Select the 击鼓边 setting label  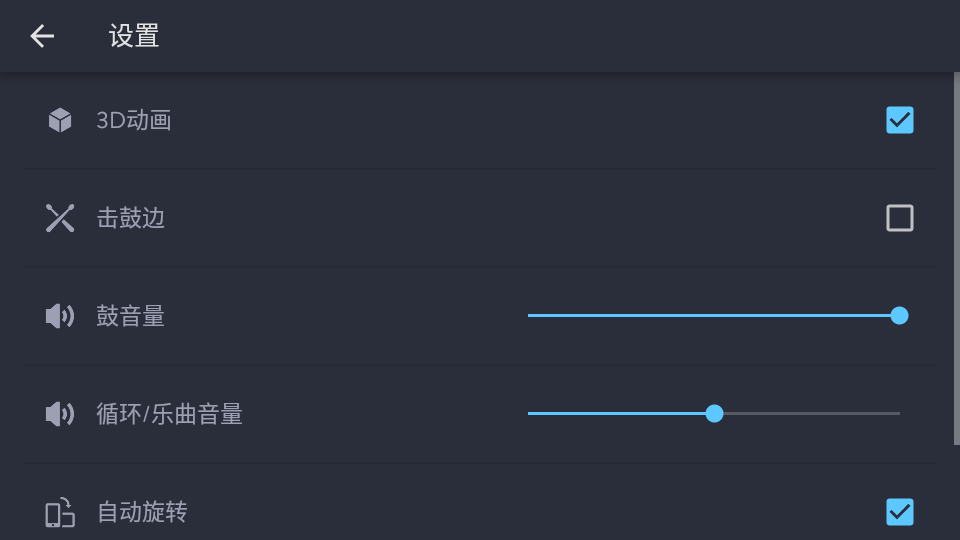(x=131, y=218)
